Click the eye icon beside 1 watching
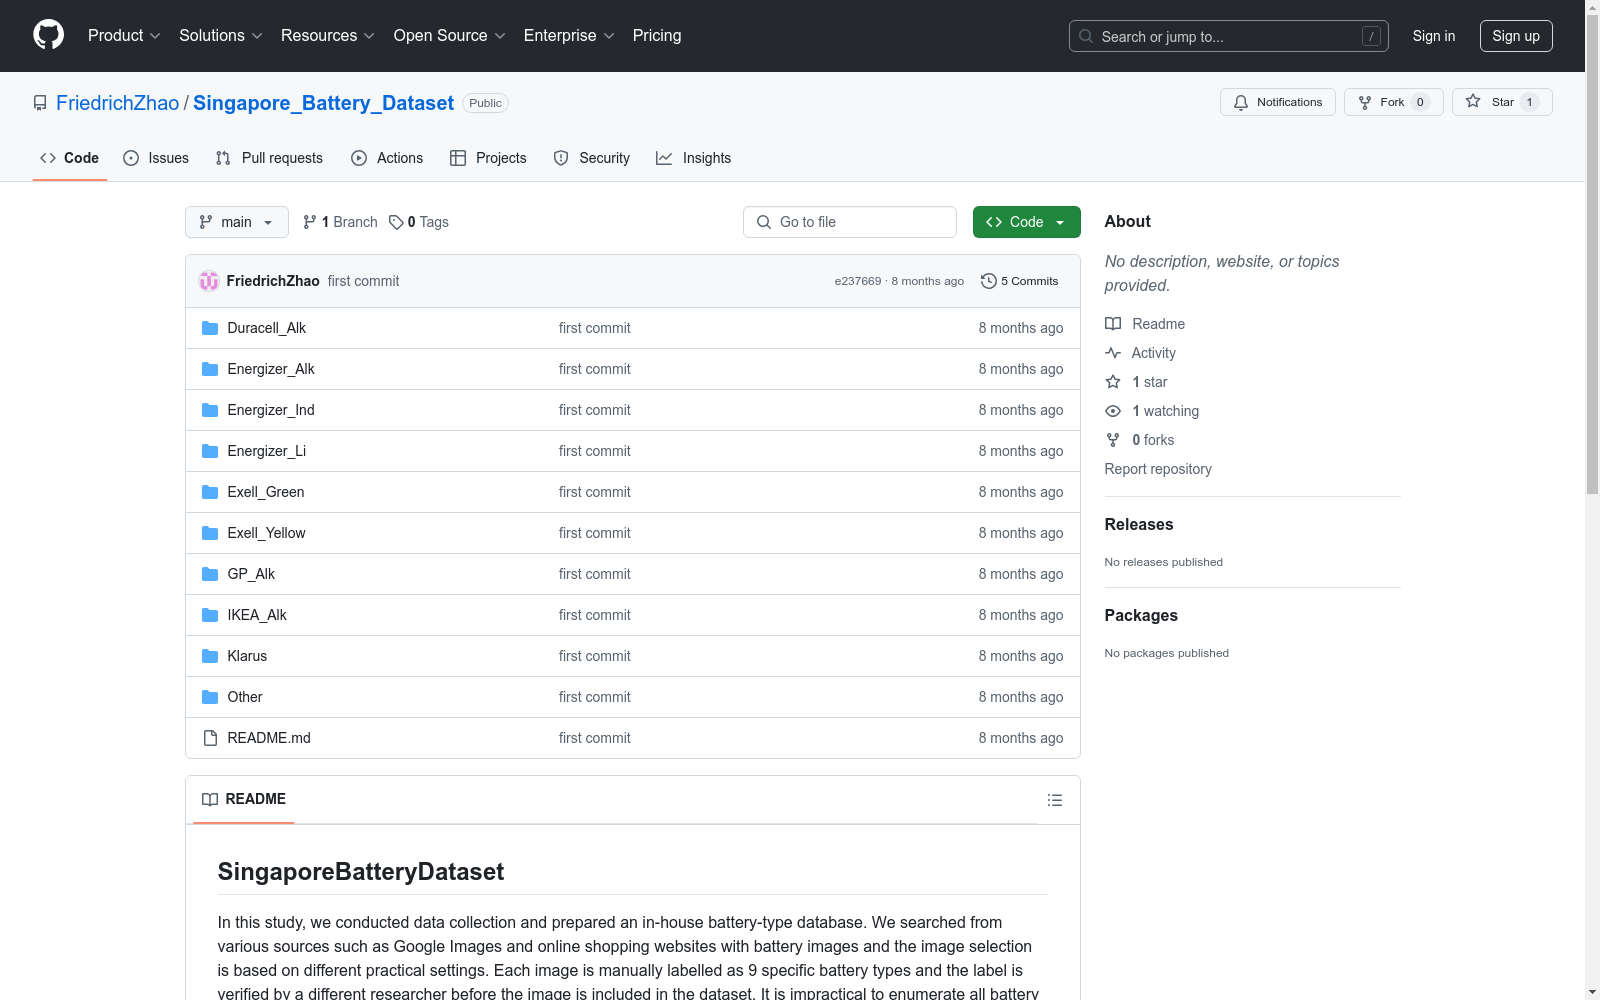Screen dimensions: 1600x1000 pyautogui.click(x=1113, y=411)
